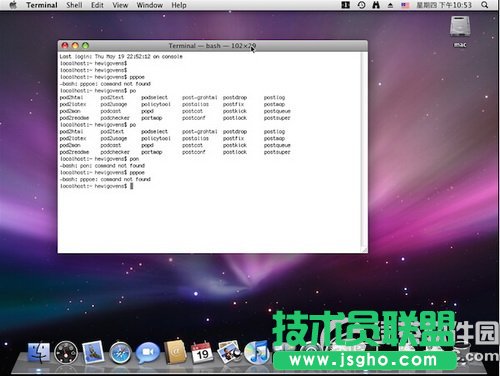Click the 'Last login' line in Terminal
Image resolution: width=500 pixels, height=376 pixels.
point(121,56)
